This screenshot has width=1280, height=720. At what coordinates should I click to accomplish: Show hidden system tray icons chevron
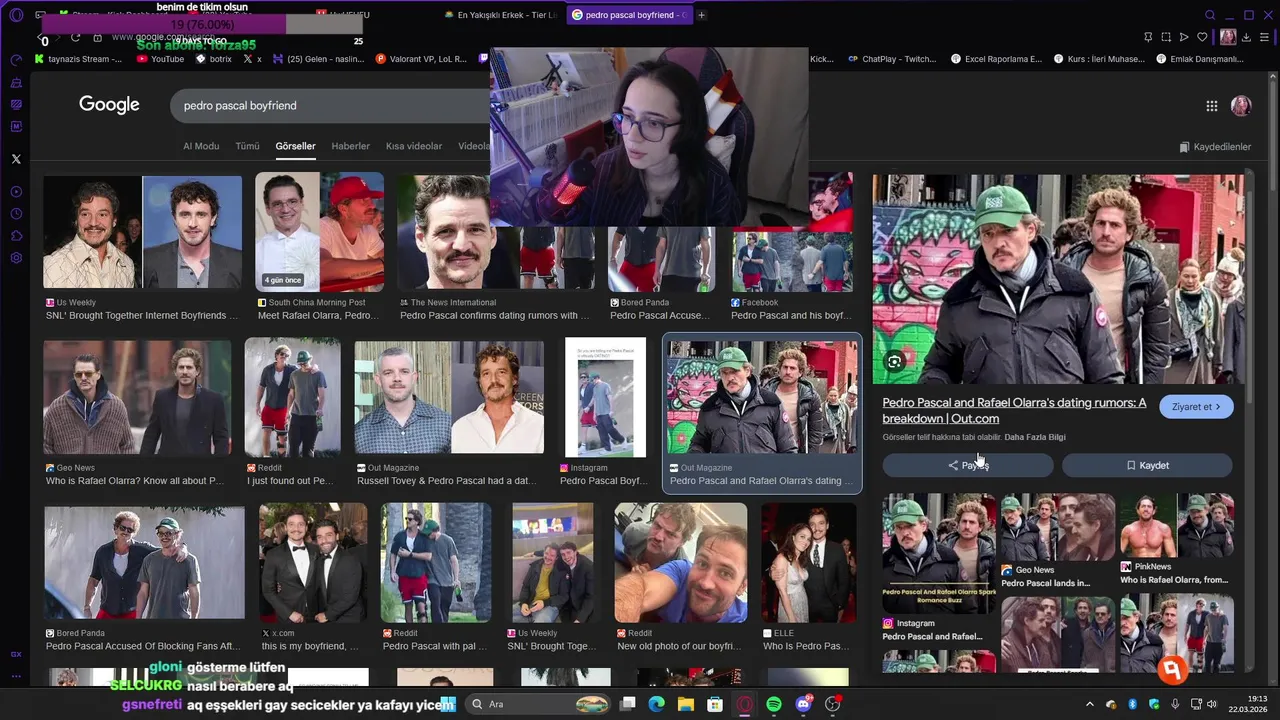(1090, 704)
